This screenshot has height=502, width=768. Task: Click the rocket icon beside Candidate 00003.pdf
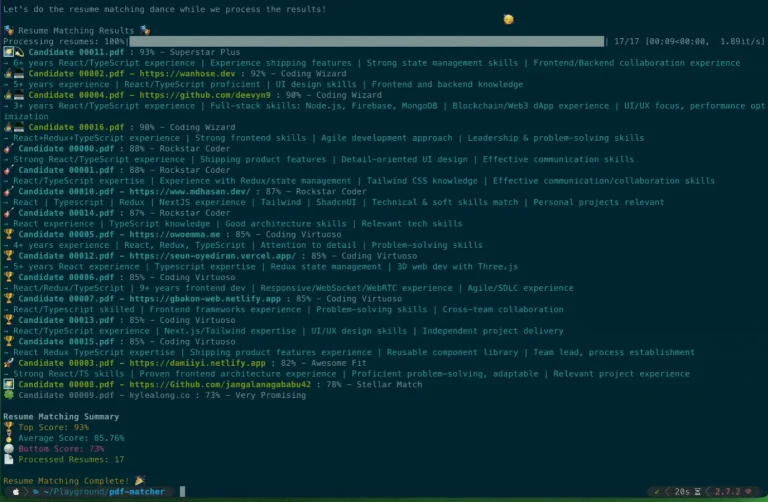[8, 363]
